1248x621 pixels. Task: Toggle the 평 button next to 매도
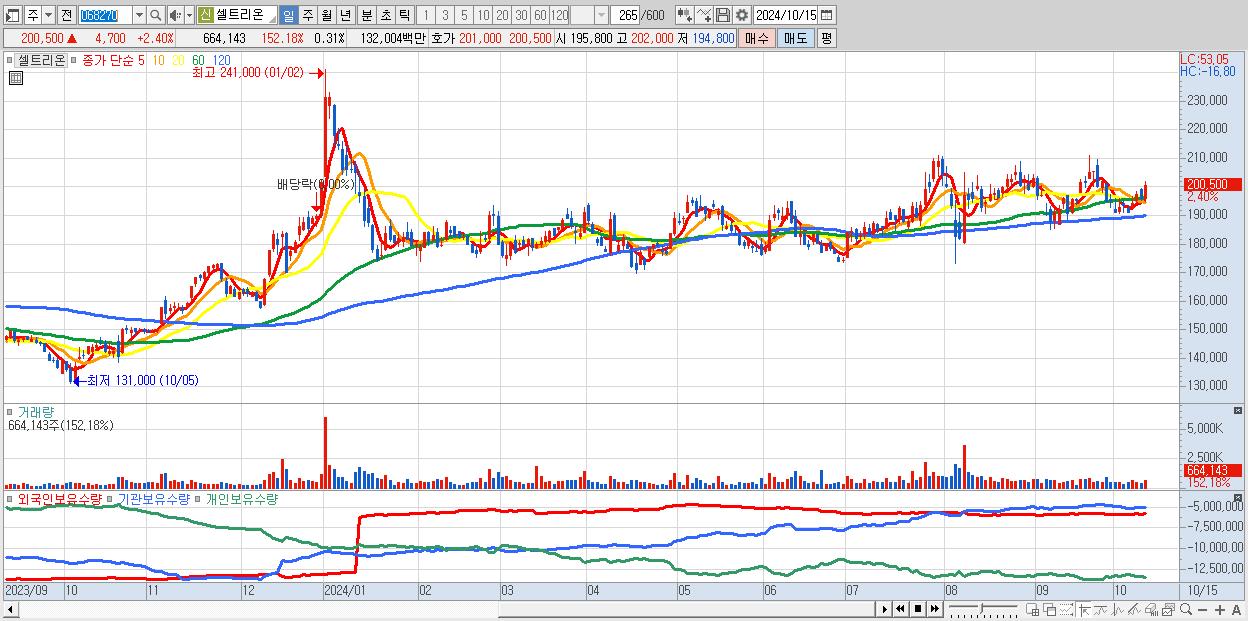[x=826, y=38]
